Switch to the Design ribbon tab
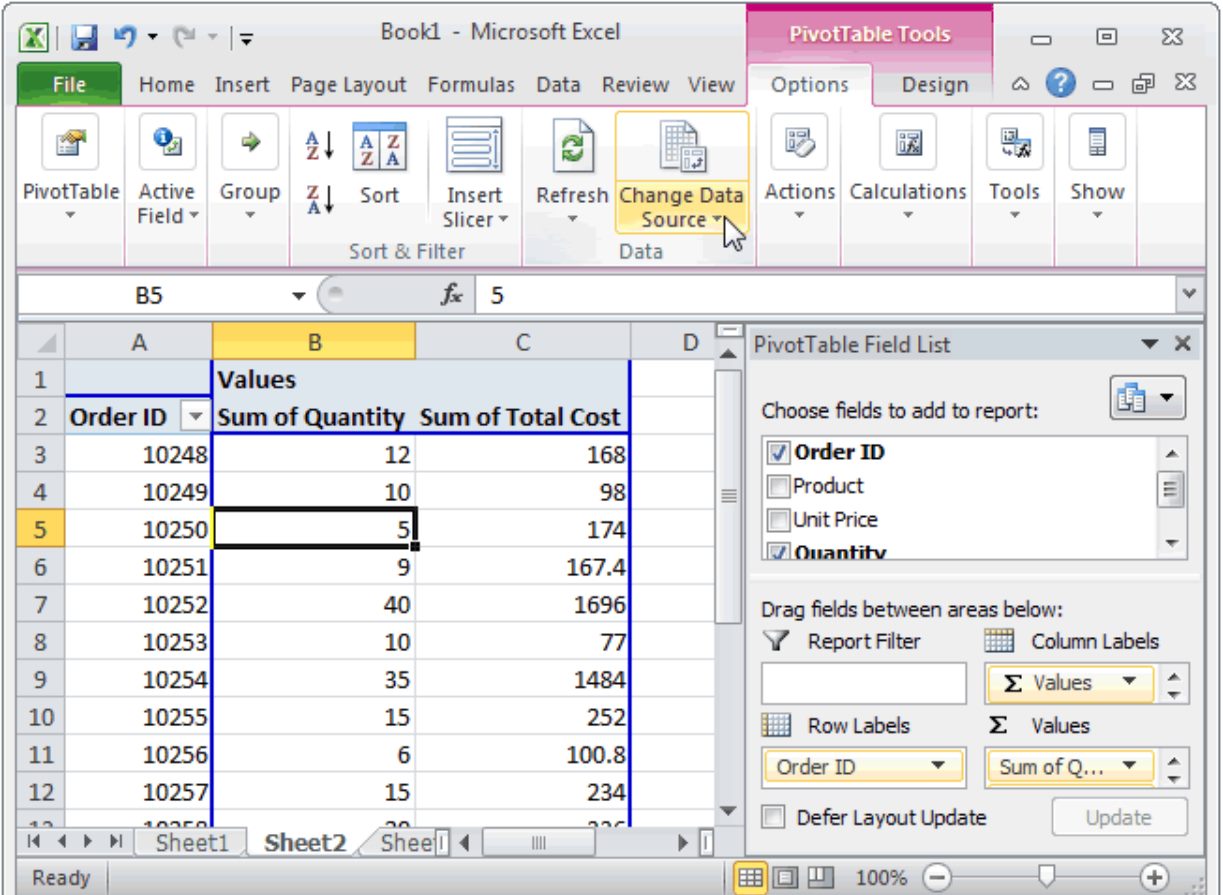The width and height of the screenshot is (1223, 895). (x=935, y=84)
